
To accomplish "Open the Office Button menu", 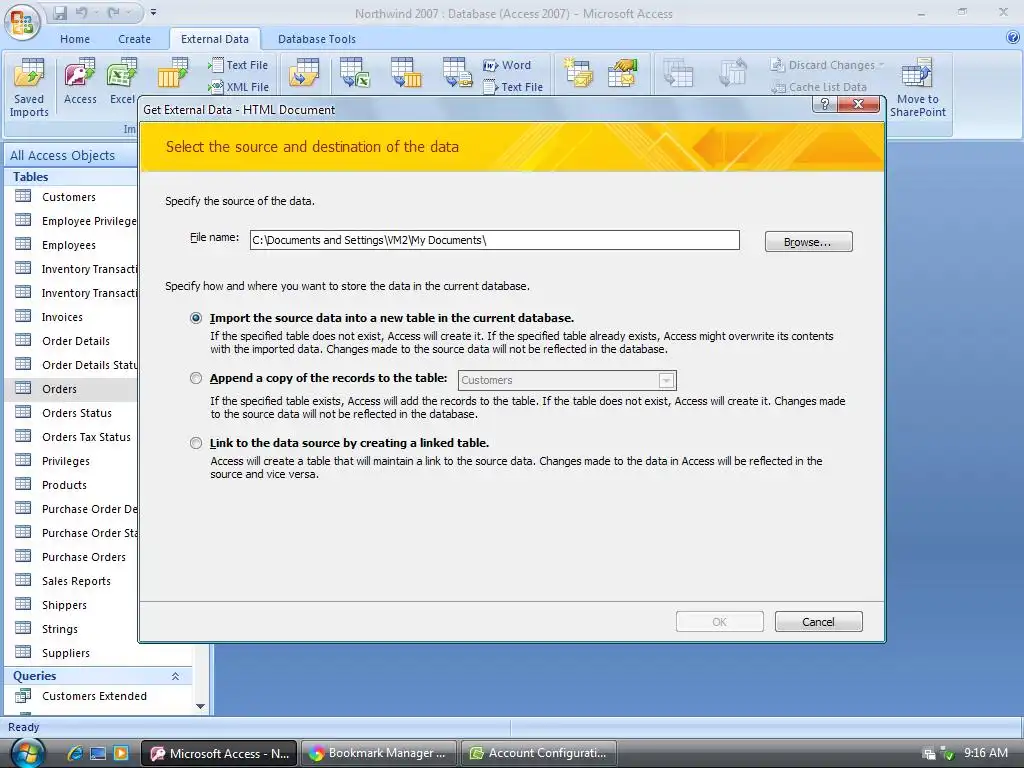I will [22, 22].
